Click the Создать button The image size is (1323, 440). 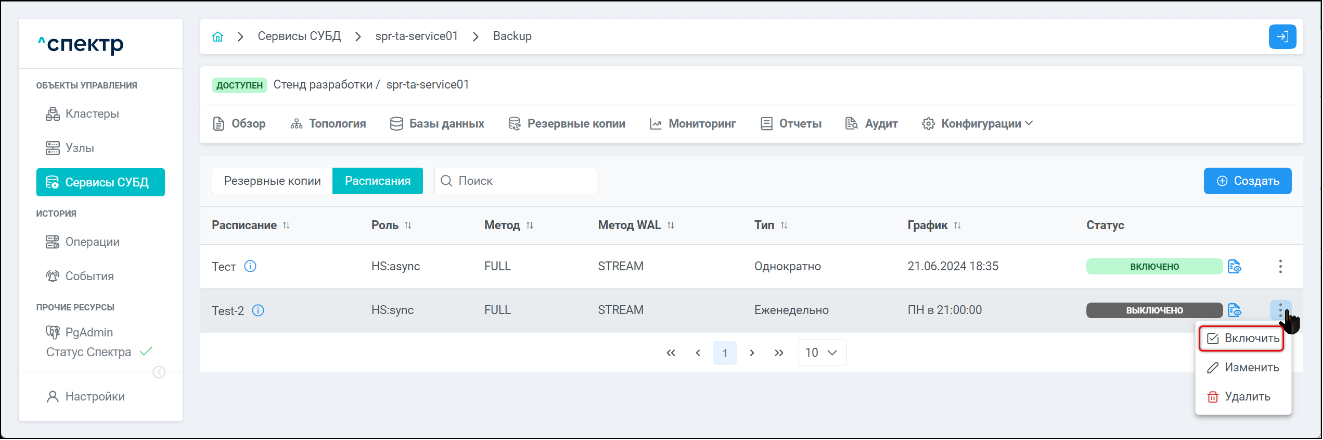[x=1247, y=181]
